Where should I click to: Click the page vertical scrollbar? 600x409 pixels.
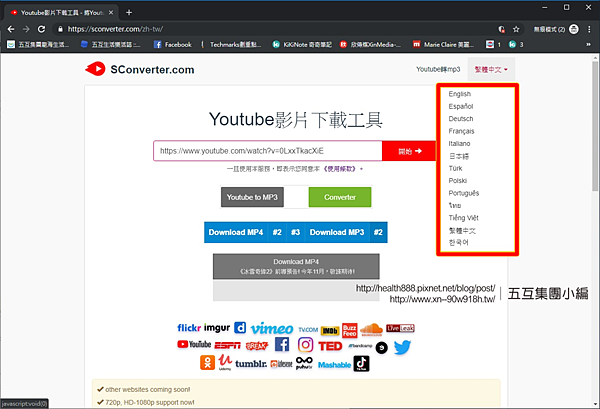tap(595, 124)
